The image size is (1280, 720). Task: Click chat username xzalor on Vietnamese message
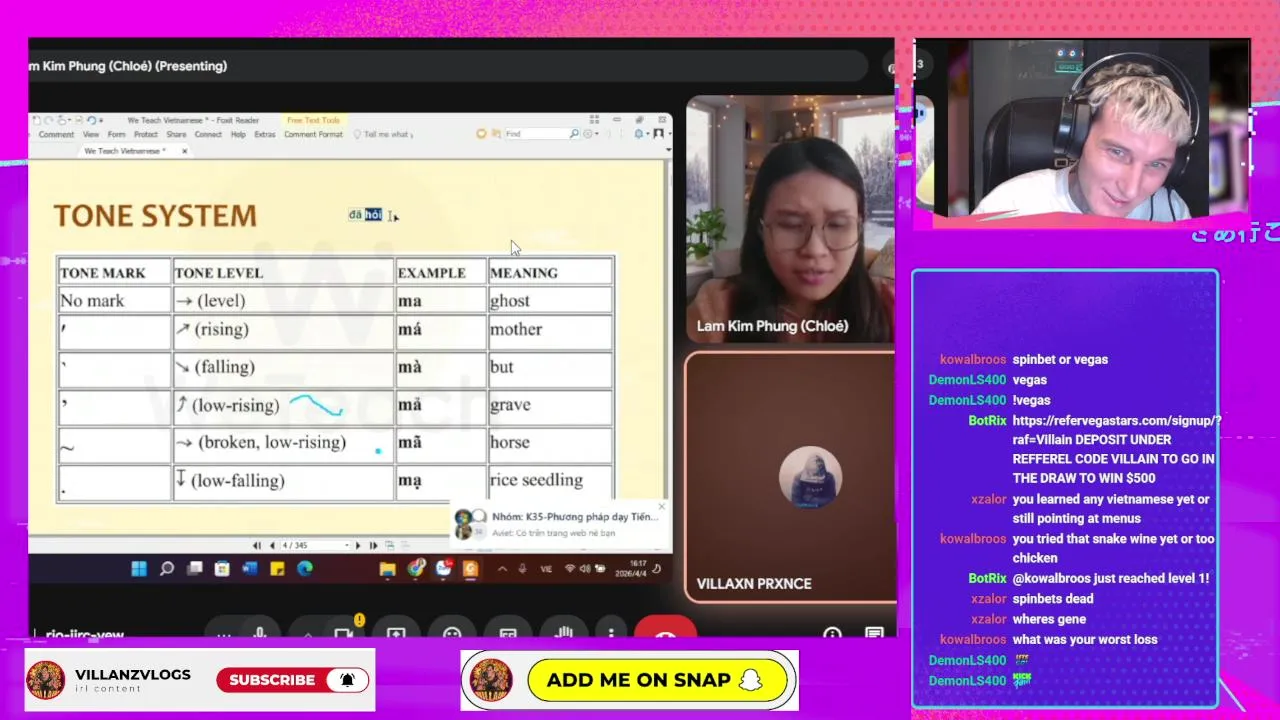pos(988,499)
